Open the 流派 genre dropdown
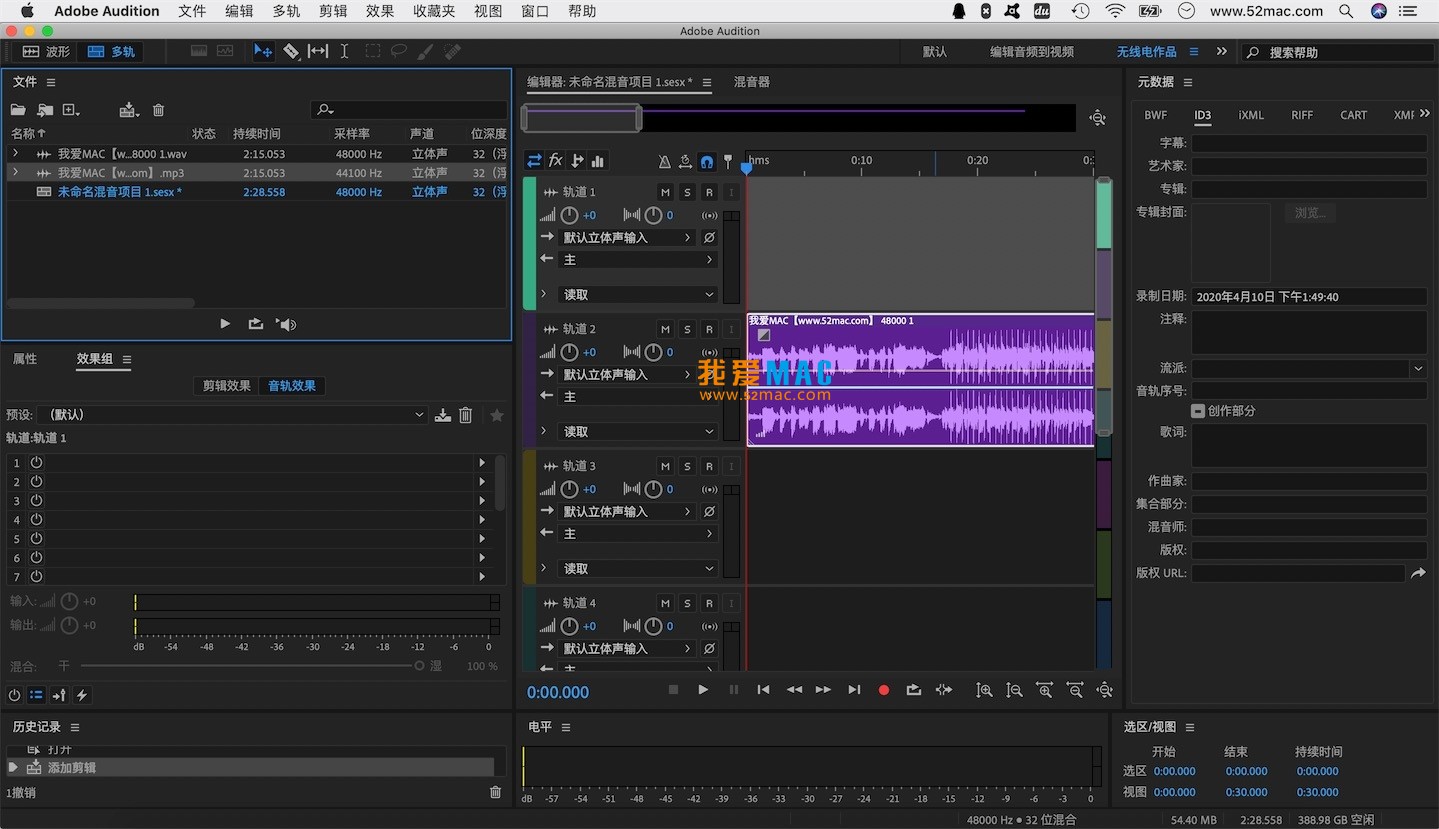This screenshot has height=829, width=1439. tap(1418, 369)
